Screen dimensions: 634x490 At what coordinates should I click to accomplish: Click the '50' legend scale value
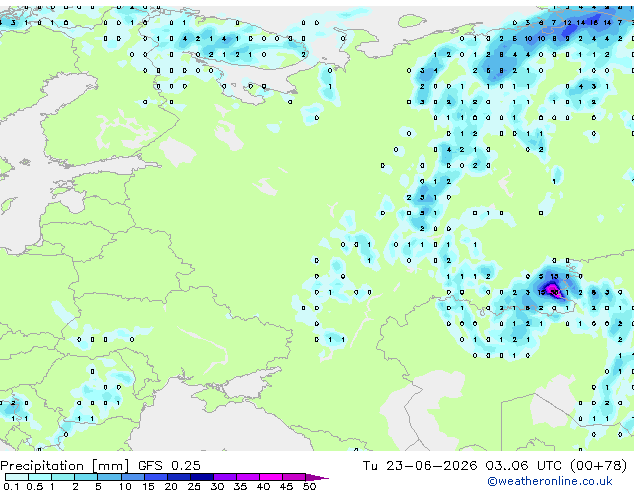click(309, 486)
